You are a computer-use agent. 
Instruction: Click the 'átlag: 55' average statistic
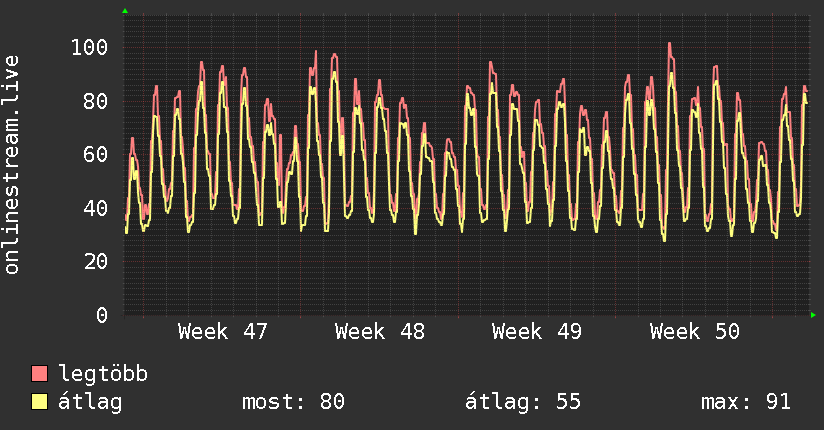tap(523, 402)
